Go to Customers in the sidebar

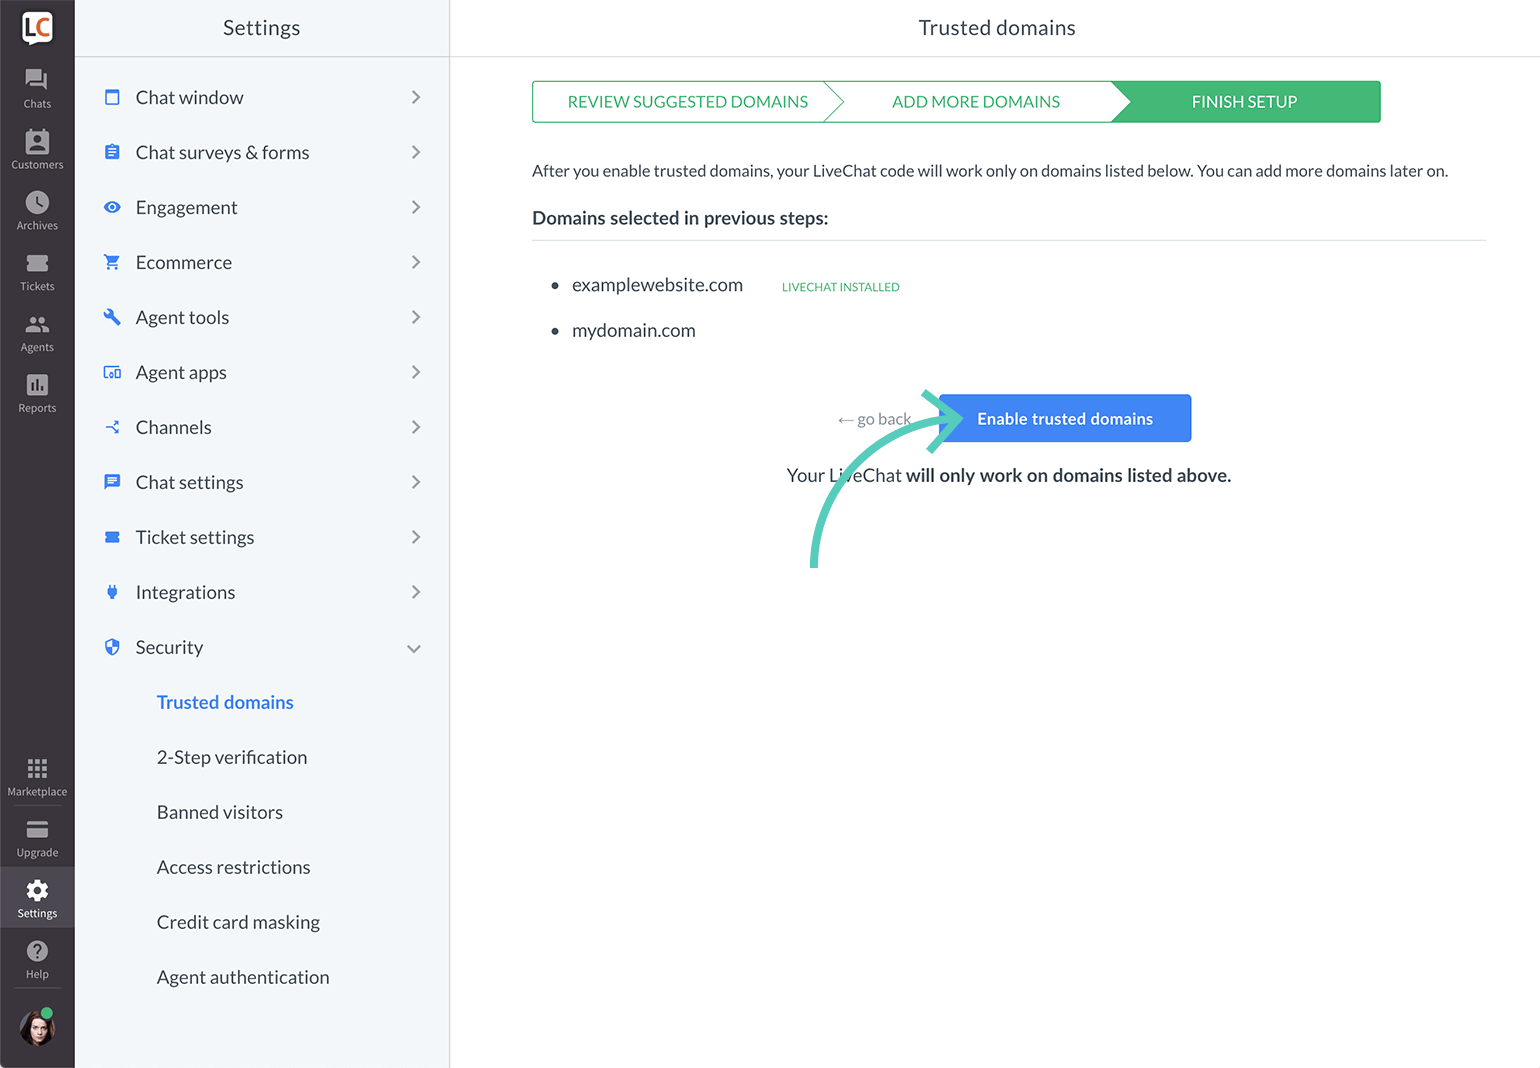[x=37, y=150]
